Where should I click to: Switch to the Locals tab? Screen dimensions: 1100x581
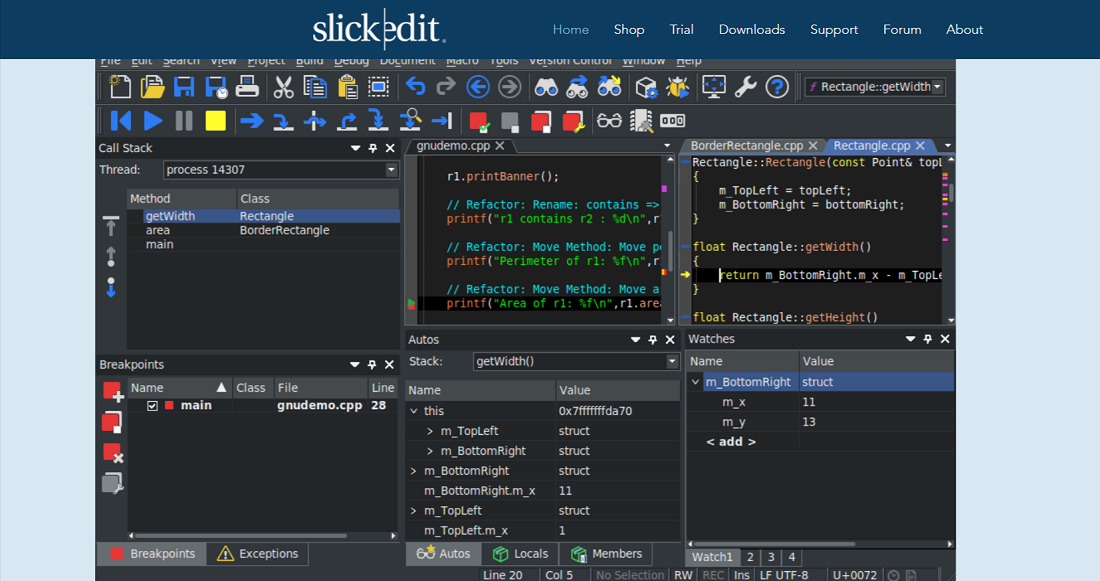[521, 554]
